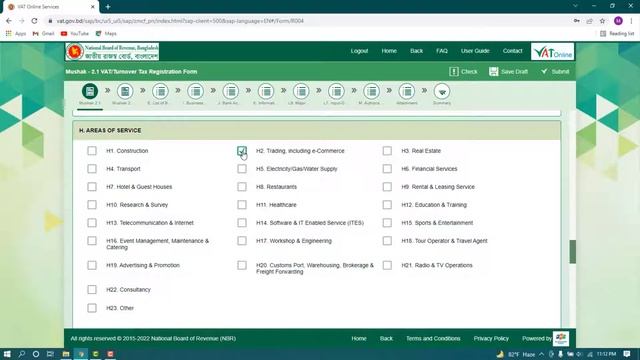Reload the page in the browser
The image size is (640, 360).
click(x=34, y=21)
